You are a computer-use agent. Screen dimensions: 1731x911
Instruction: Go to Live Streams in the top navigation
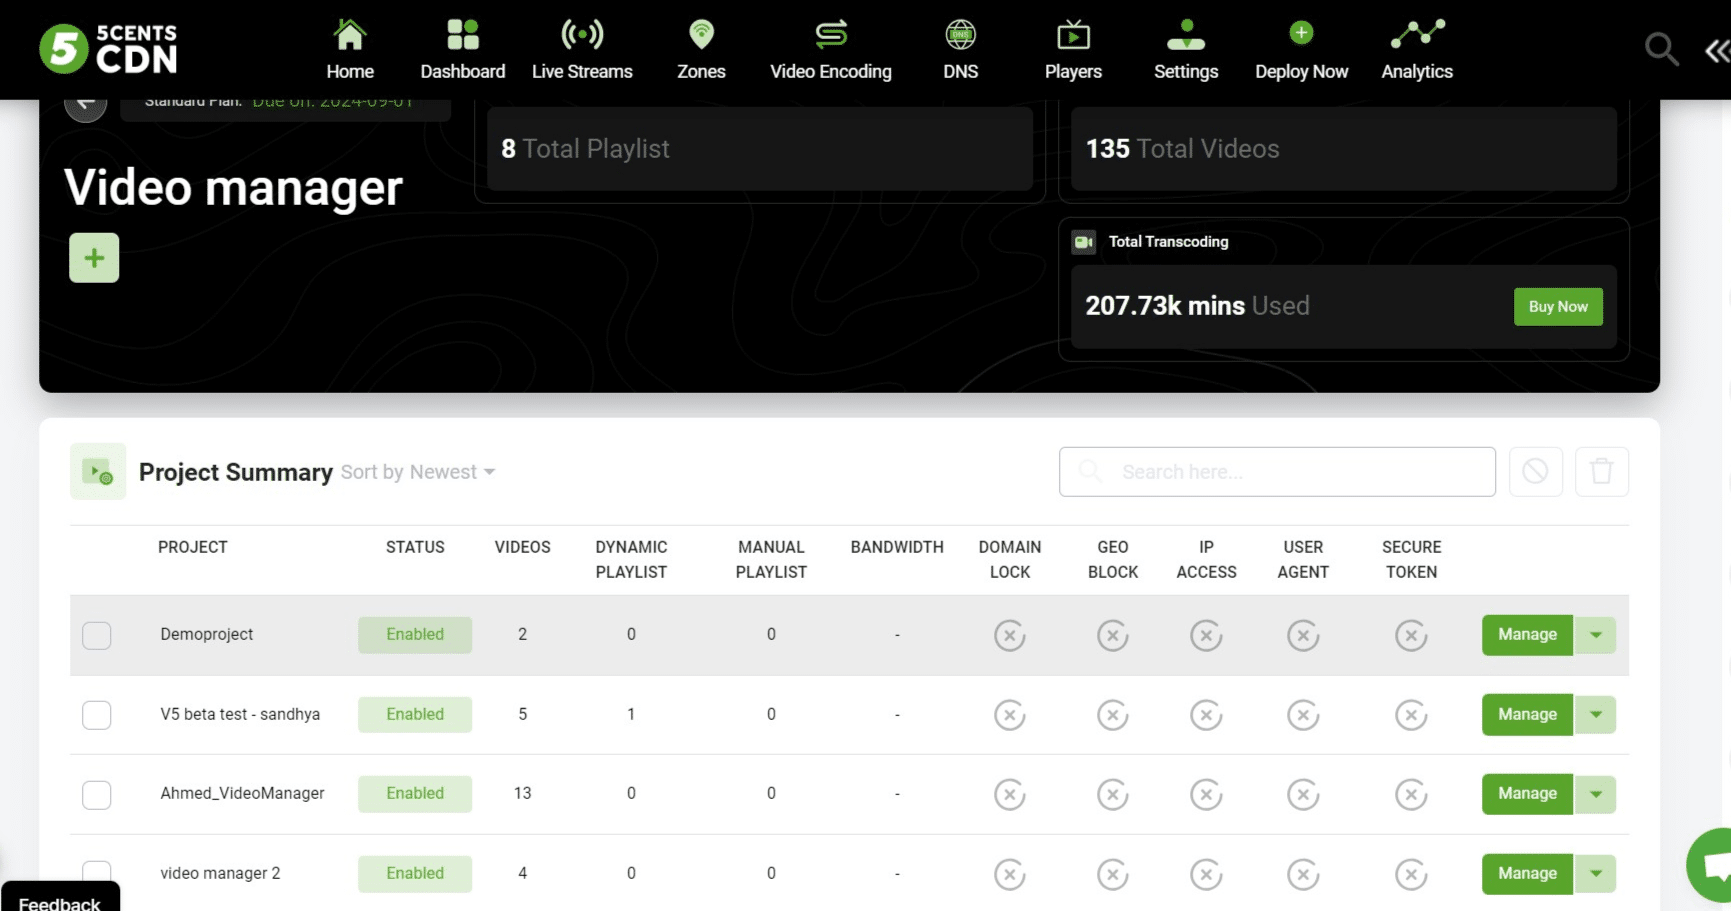click(582, 50)
